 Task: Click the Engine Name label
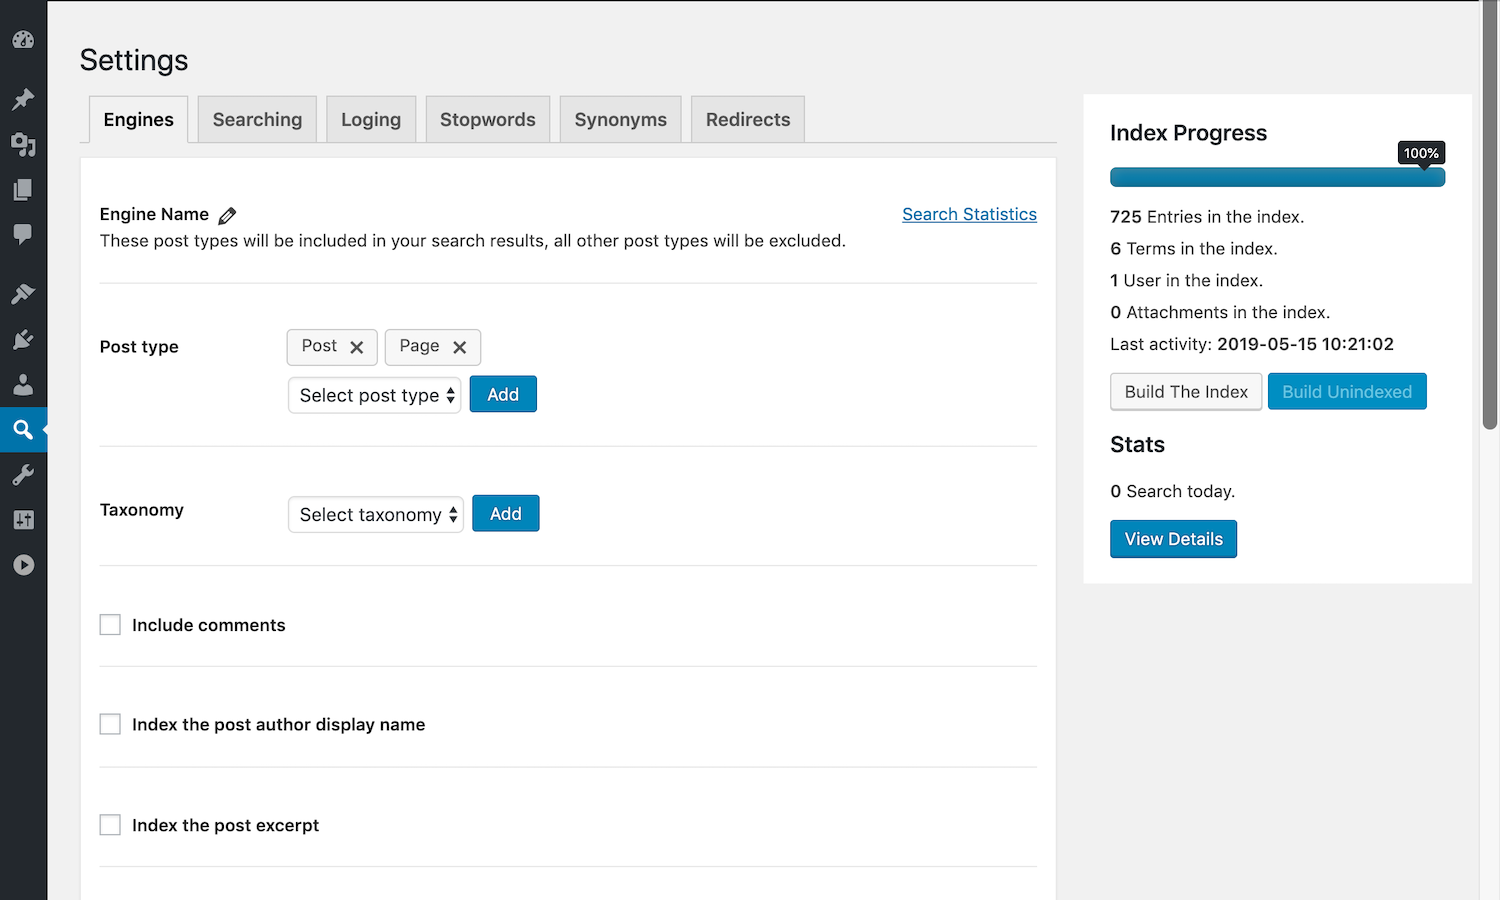tap(154, 214)
